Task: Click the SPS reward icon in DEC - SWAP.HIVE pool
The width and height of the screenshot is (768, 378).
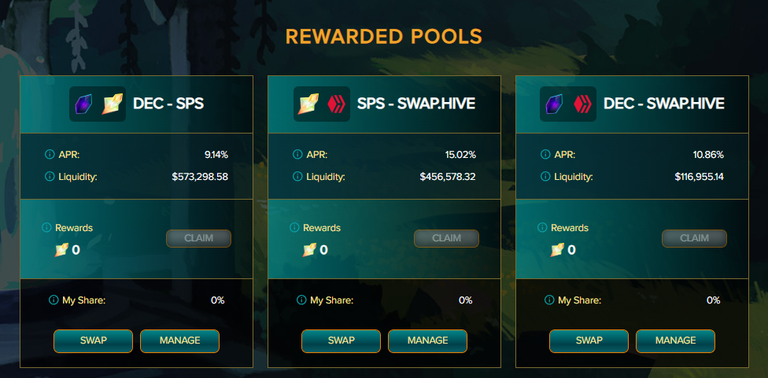Action: tap(557, 250)
